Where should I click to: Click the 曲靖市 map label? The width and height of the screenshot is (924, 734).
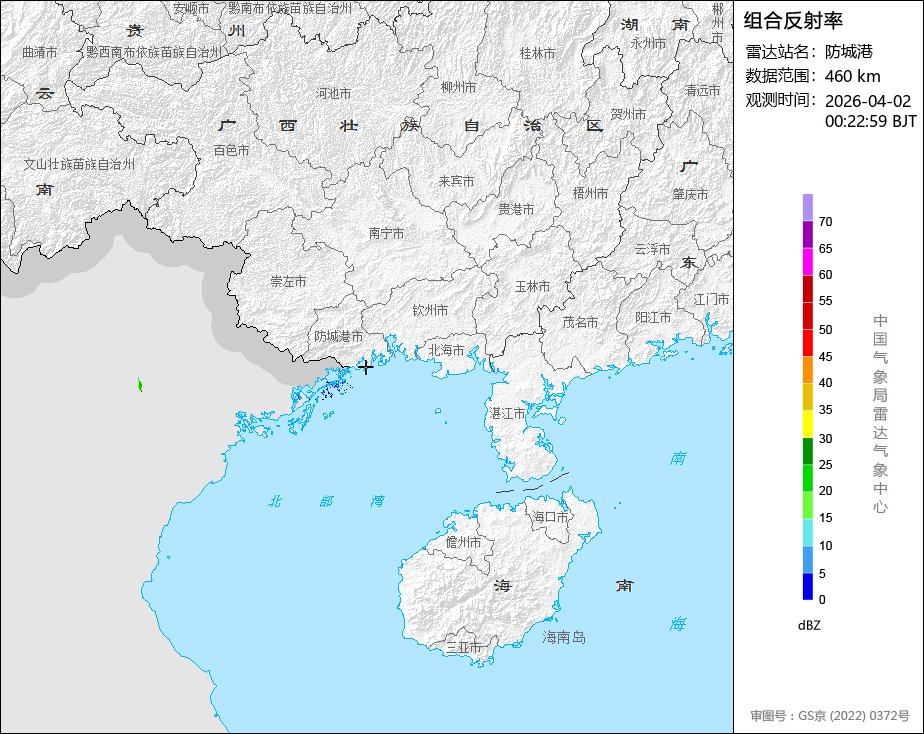pyautogui.click(x=39, y=52)
